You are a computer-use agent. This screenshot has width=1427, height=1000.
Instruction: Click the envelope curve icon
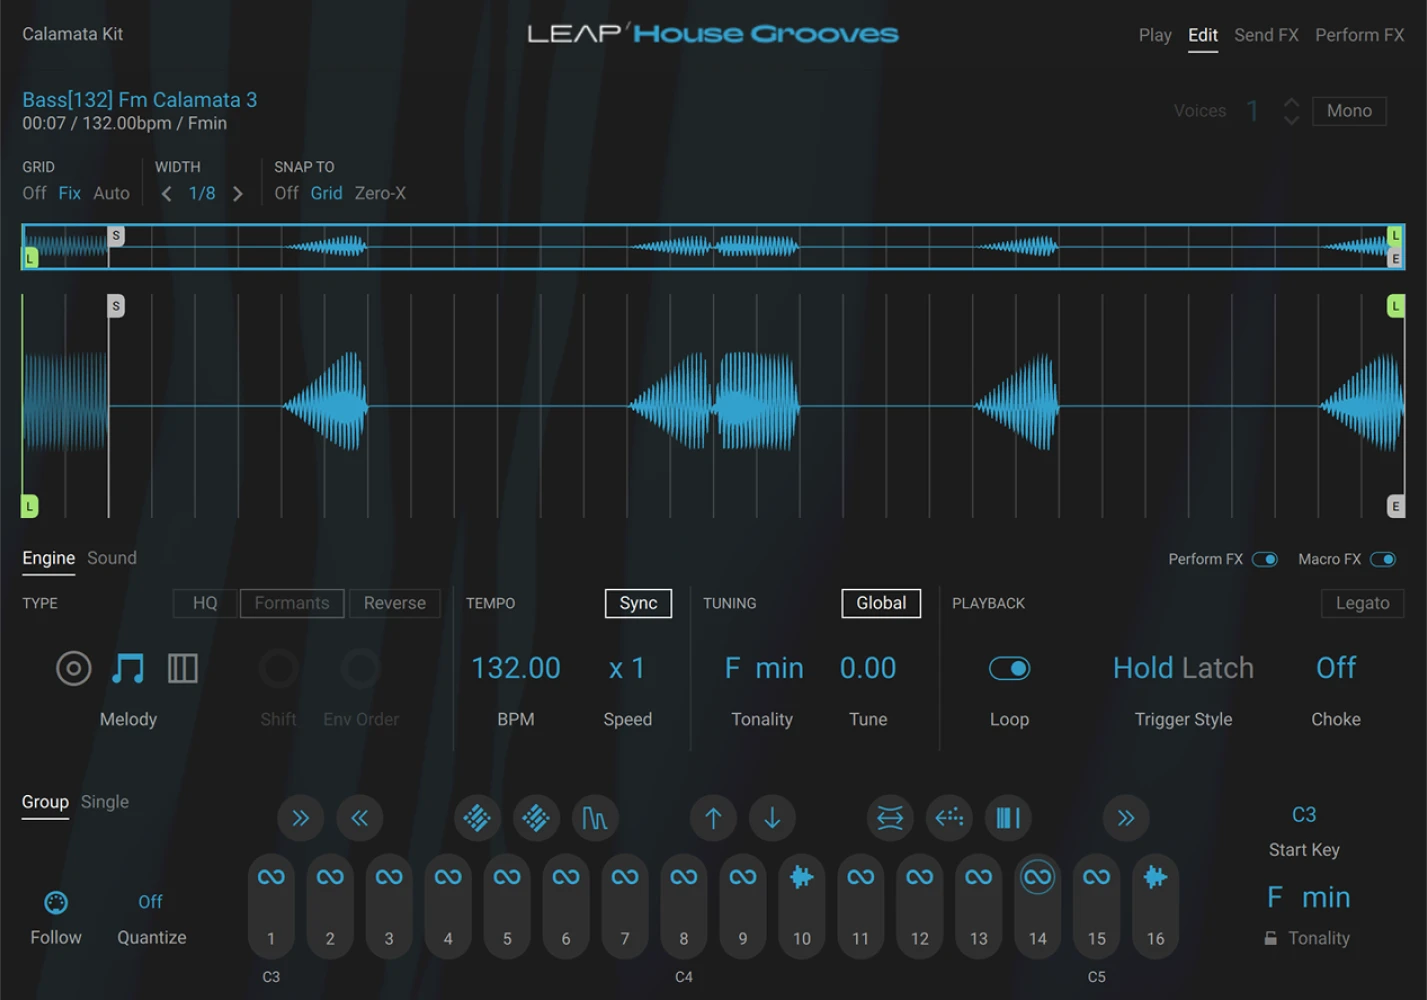[x=595, y=818]
